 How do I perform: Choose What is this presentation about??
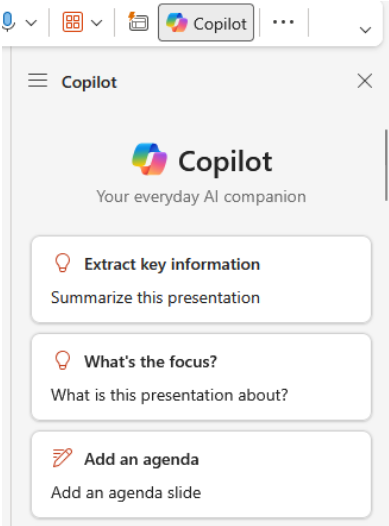pos(169,395)
